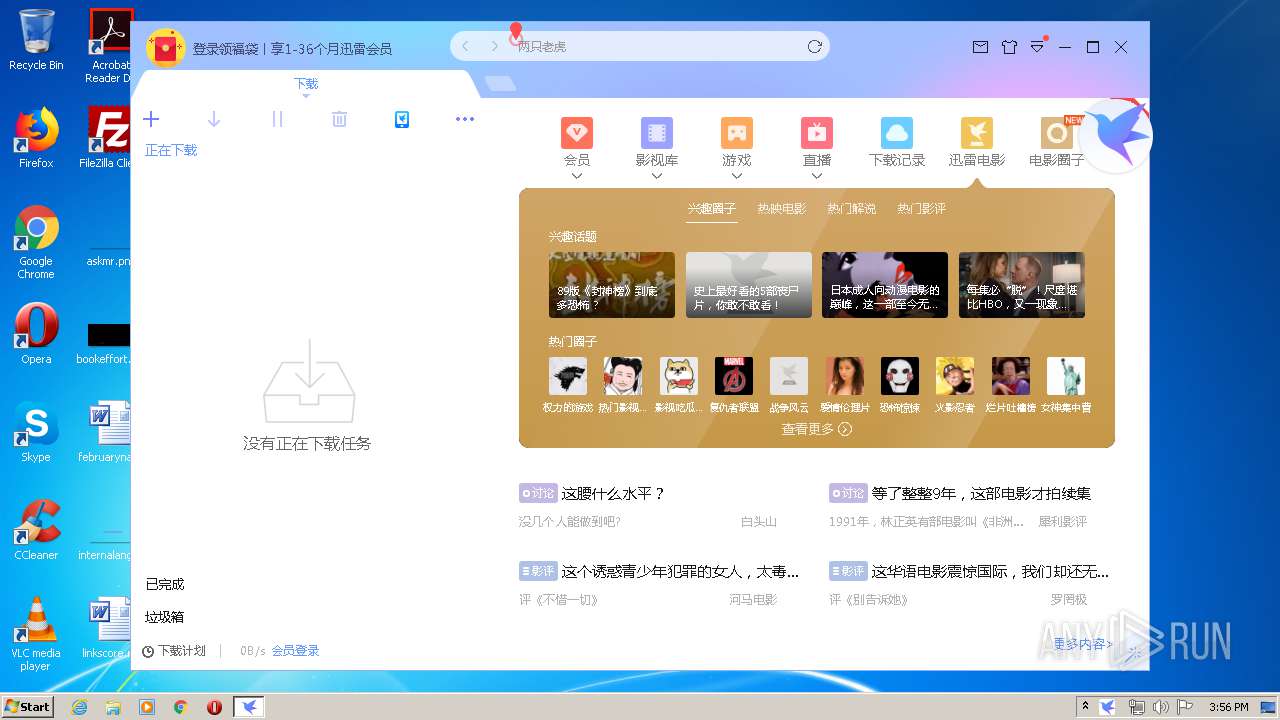The width and height of the screenshot is (1280, 720).
Task: Add a new download task with plus icon
Action: pyautogui.click(x=151, y=119)
